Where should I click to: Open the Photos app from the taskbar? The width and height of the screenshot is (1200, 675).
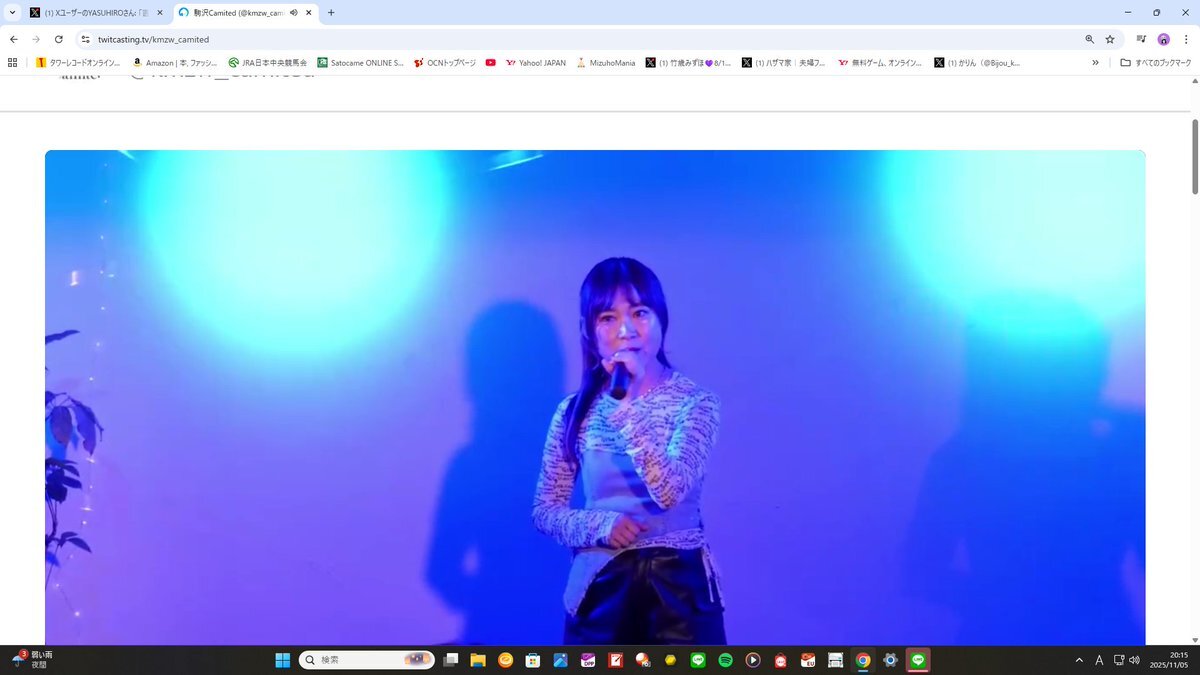(561, 660)
